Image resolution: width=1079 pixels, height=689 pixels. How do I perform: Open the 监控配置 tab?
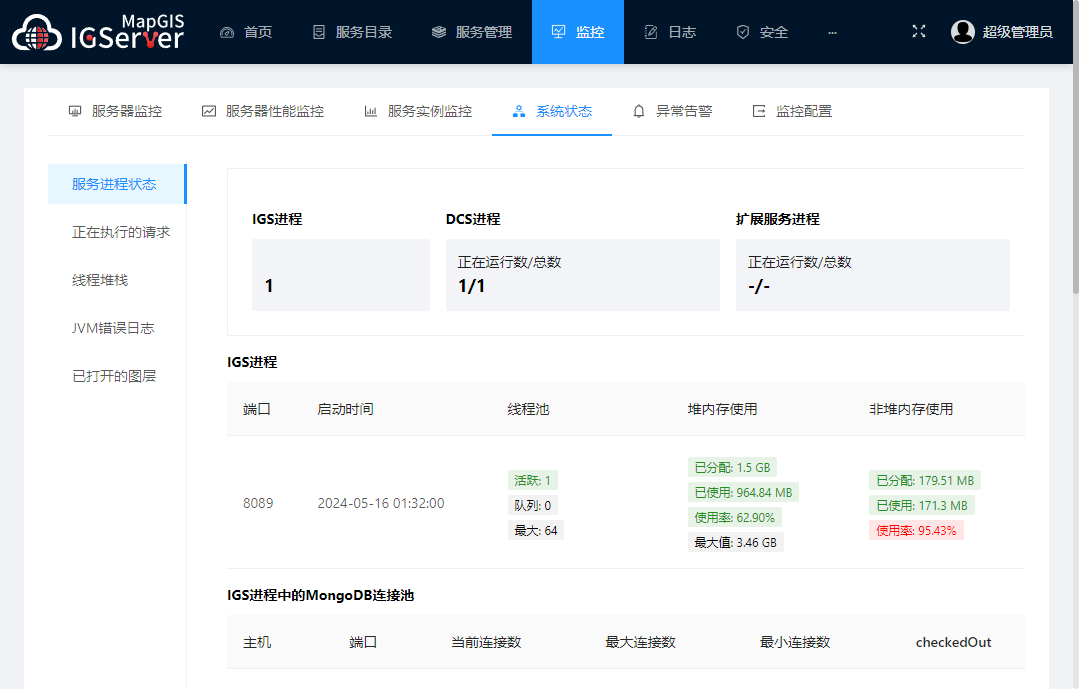tap(792, 111)
